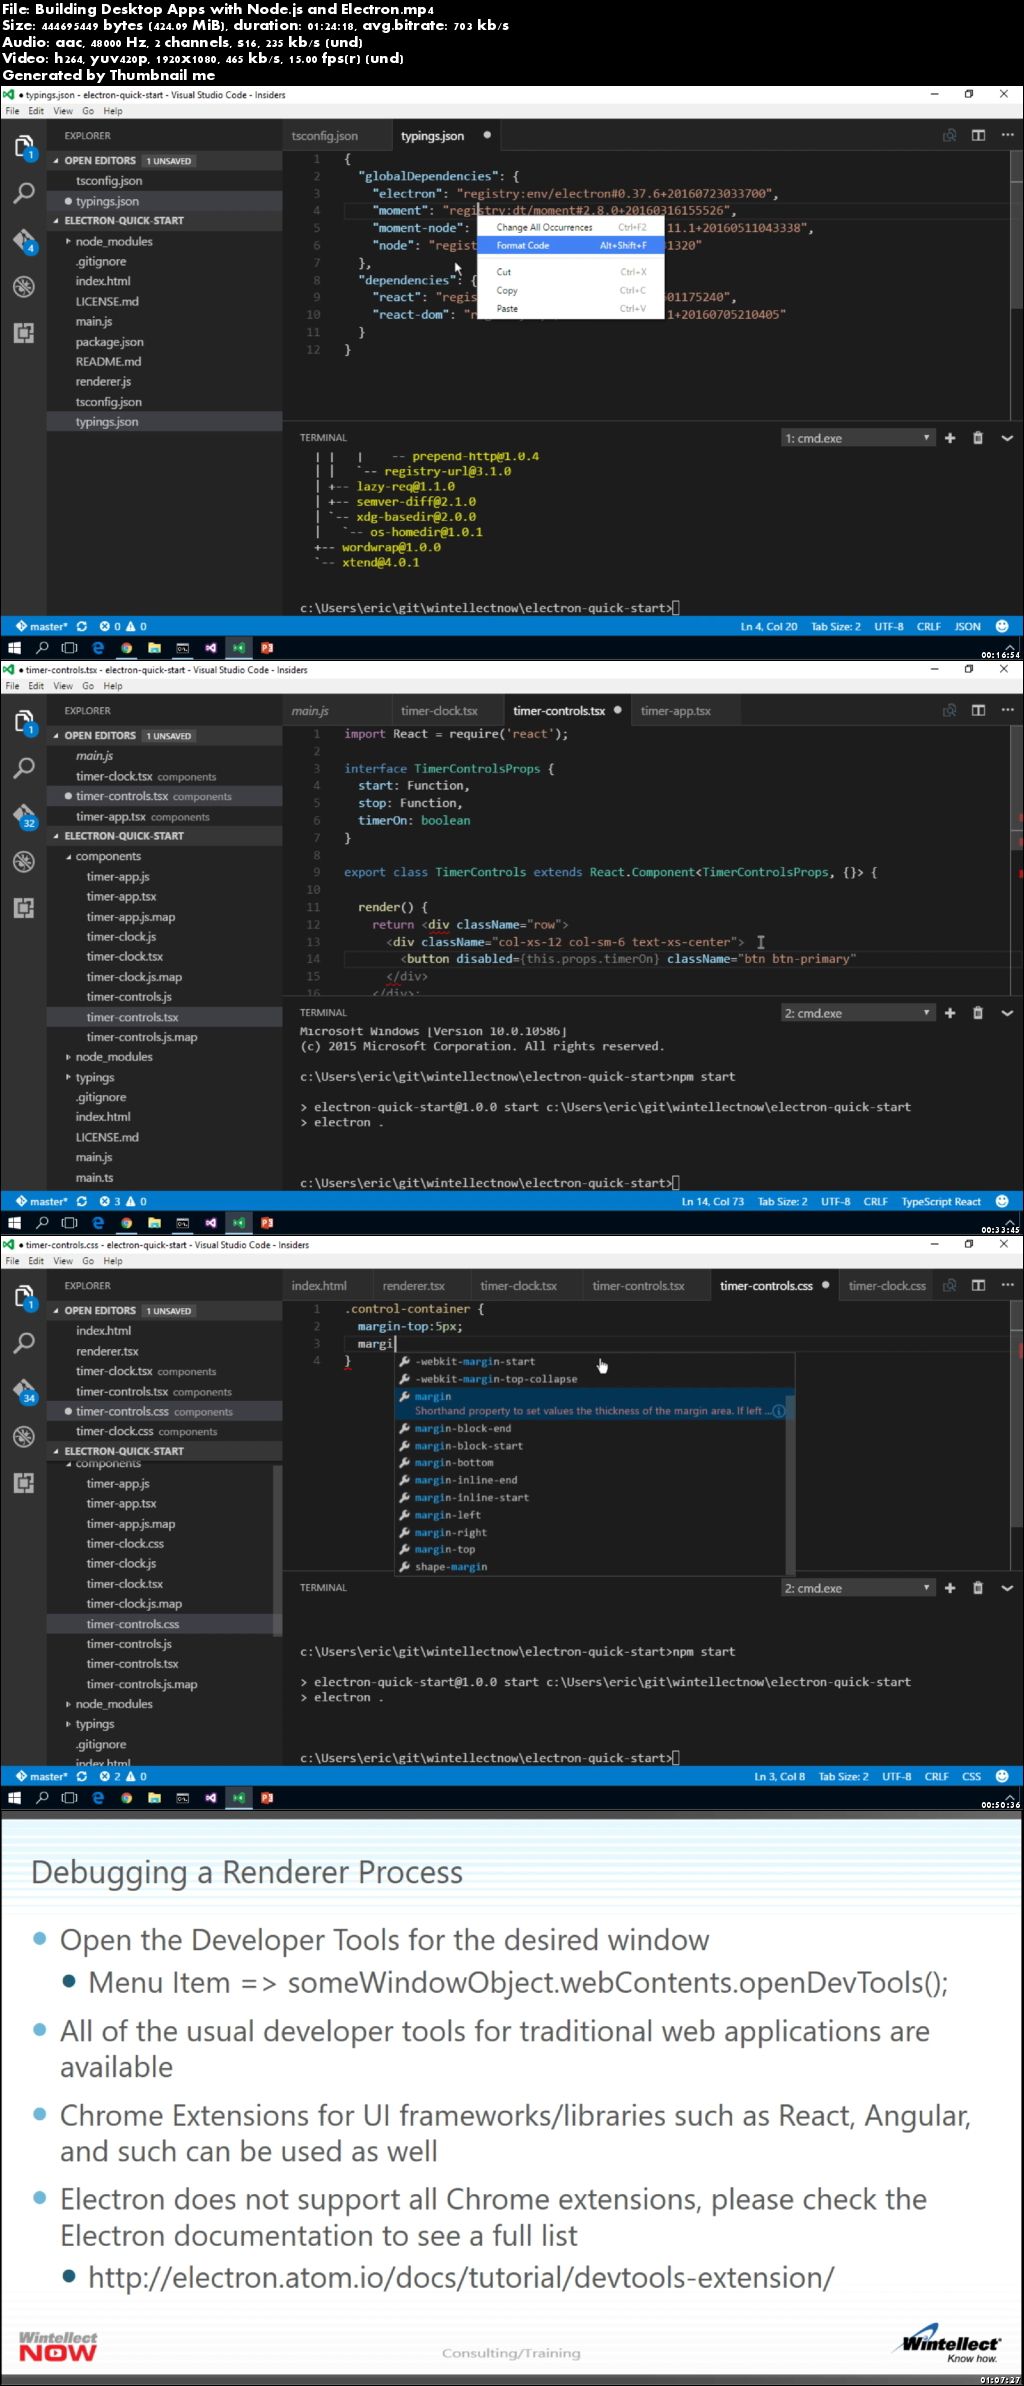Click JSON language mode in status bar
This screenshot has width=1024, height=2386.
pyautogui.click(x=967, y=627)
